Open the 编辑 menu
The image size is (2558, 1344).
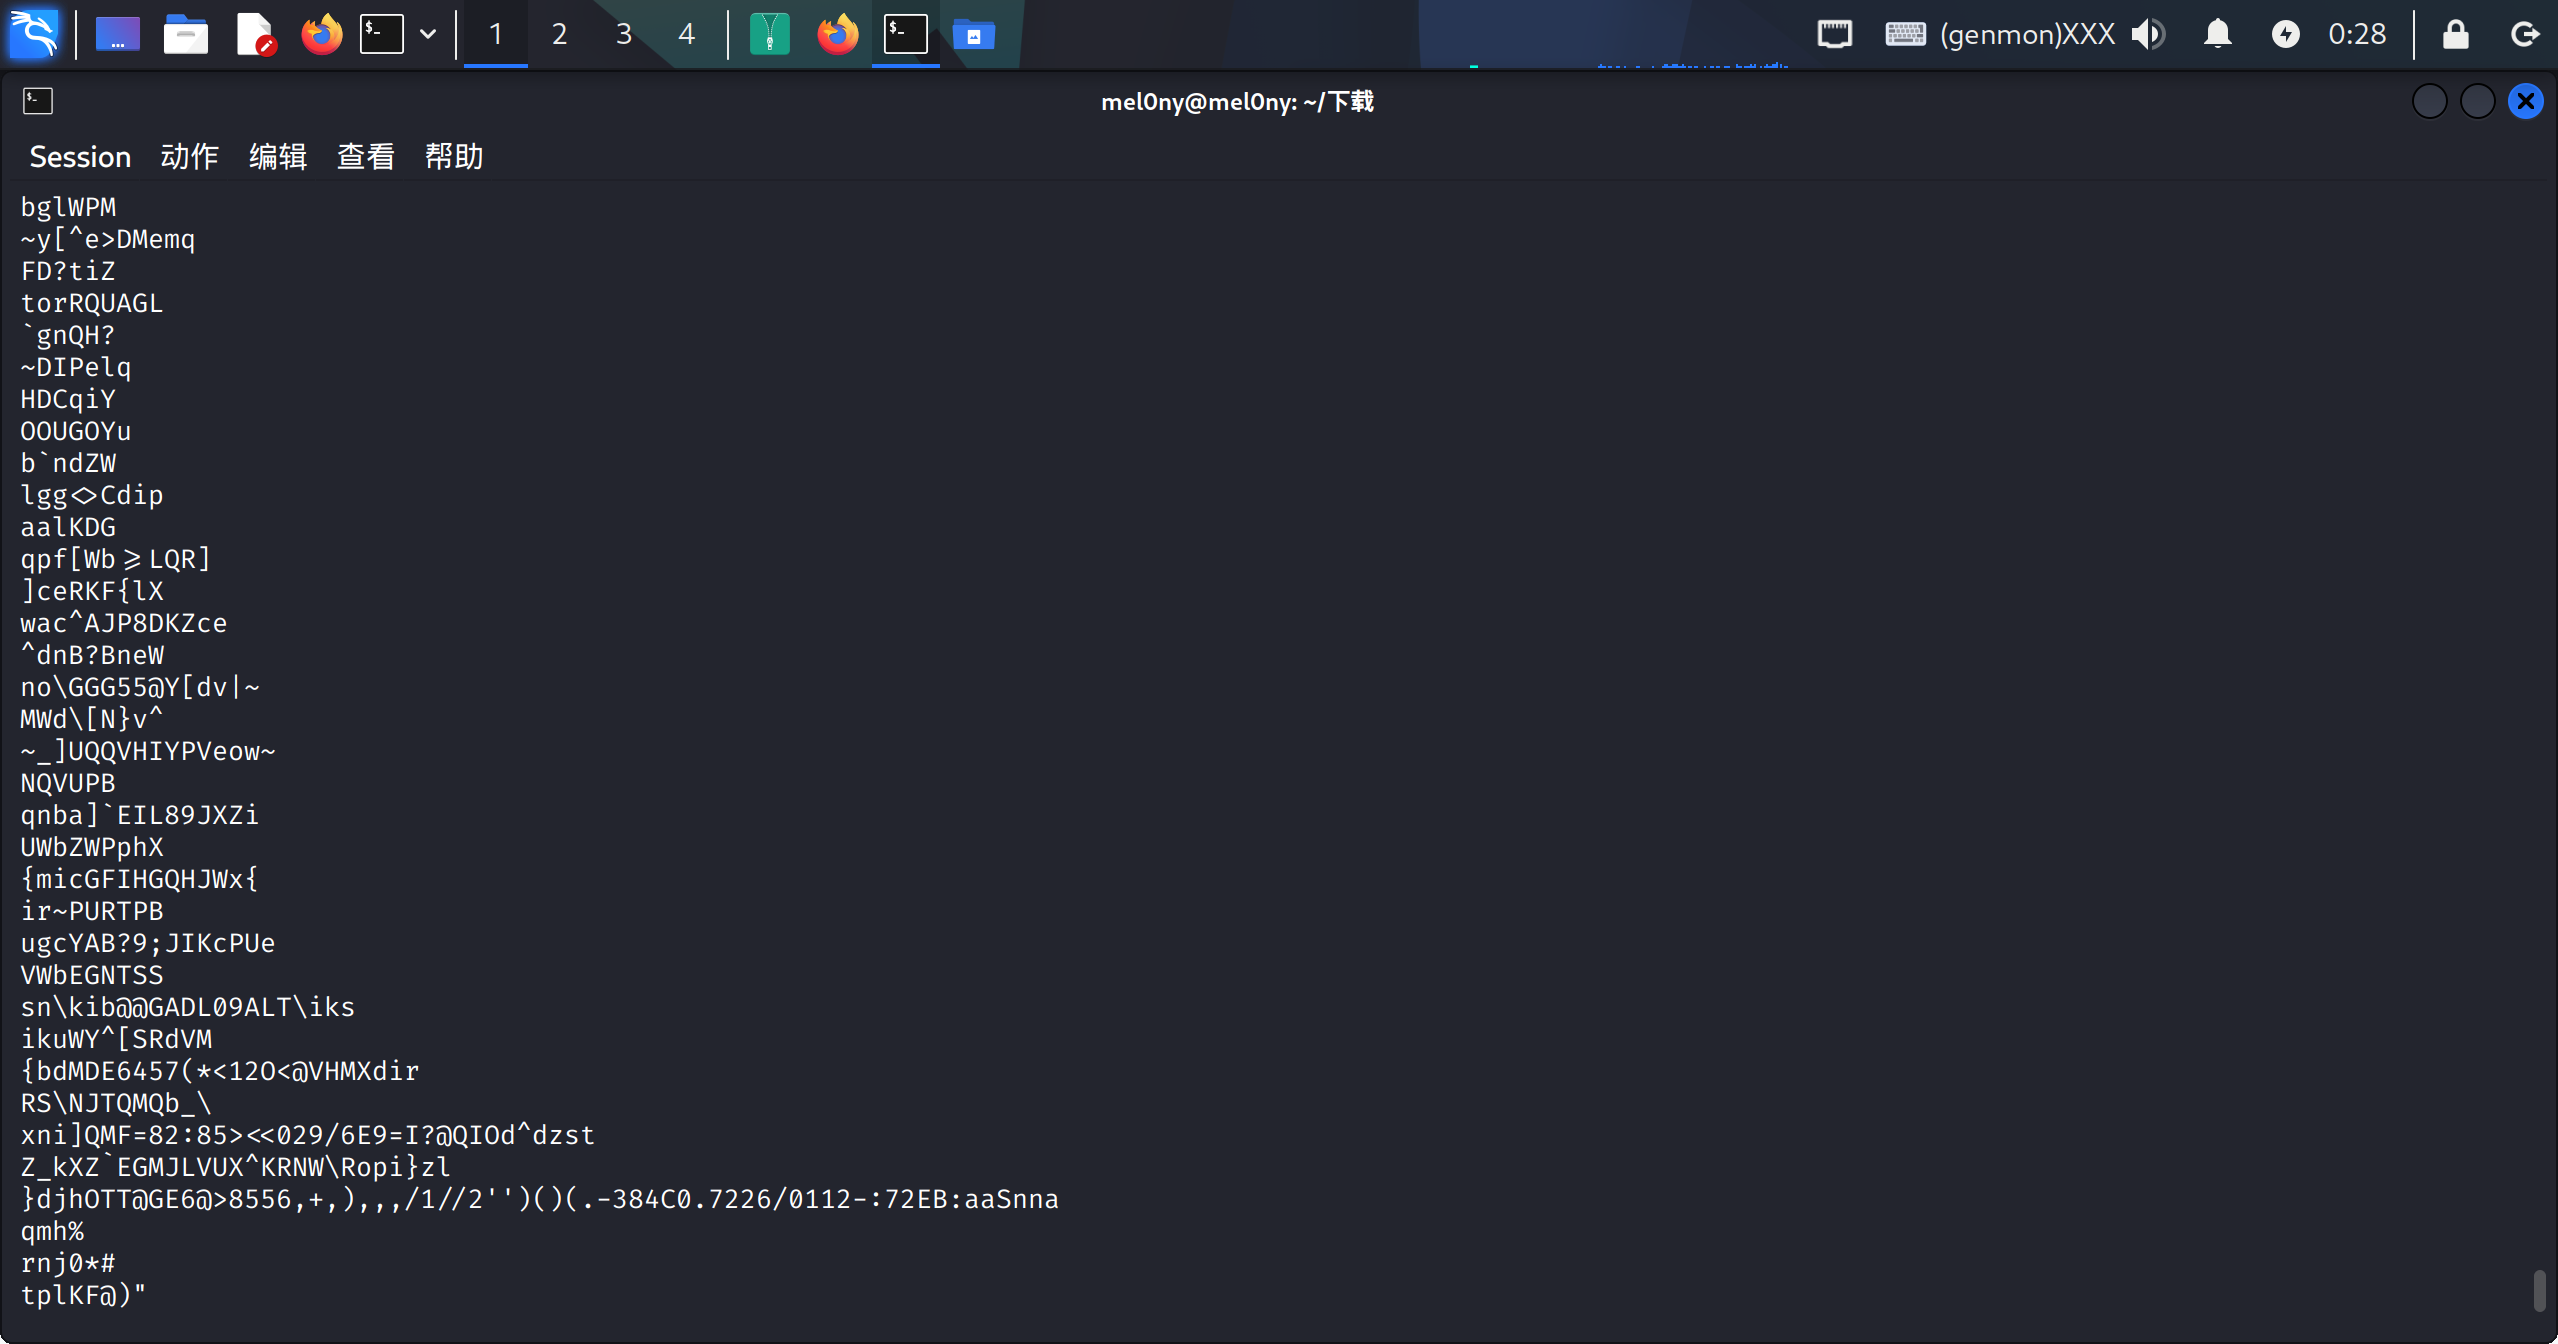point(277,157)
